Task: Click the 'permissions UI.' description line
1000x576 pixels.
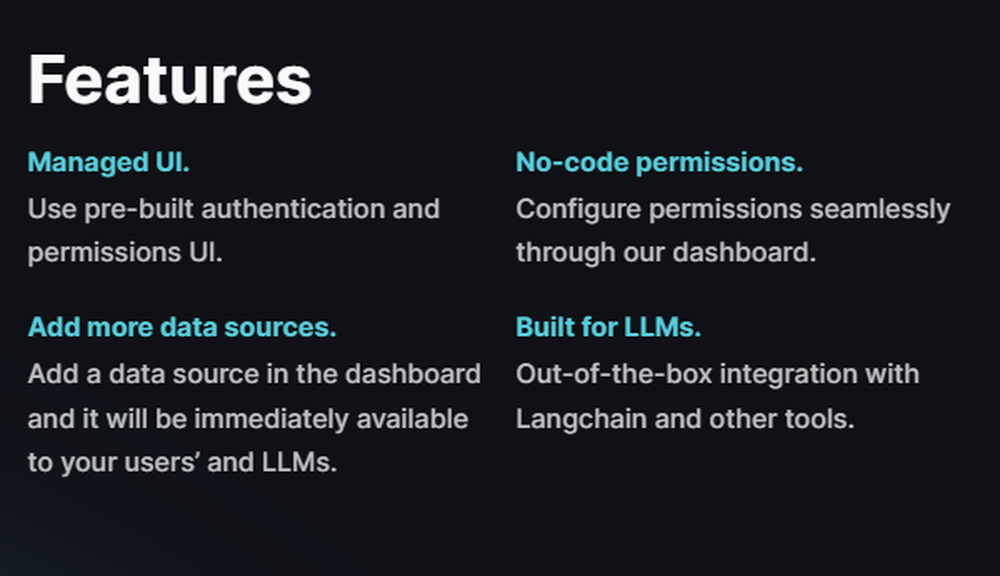Action: click(x=125, y=253)
